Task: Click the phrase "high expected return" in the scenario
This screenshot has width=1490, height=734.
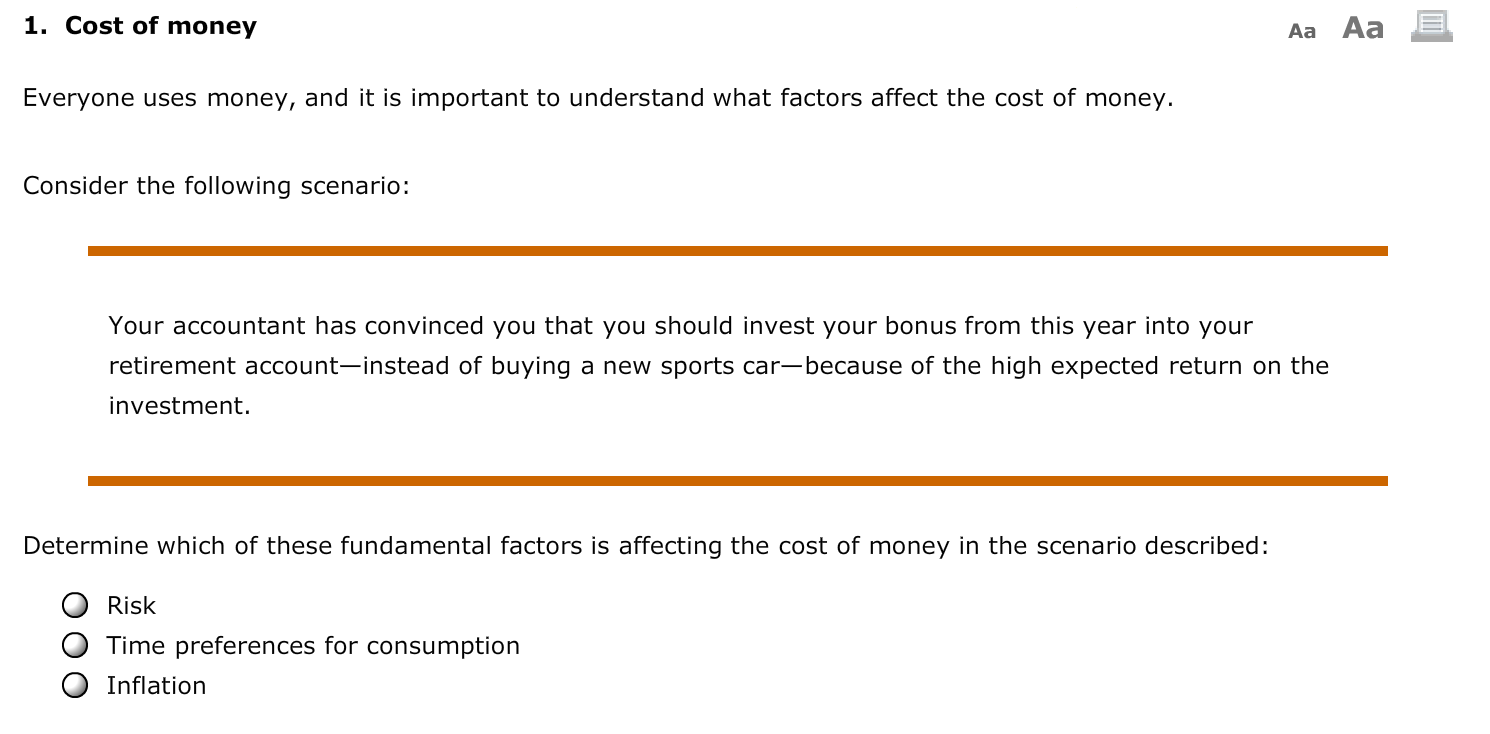Action: pos(1117,366)
